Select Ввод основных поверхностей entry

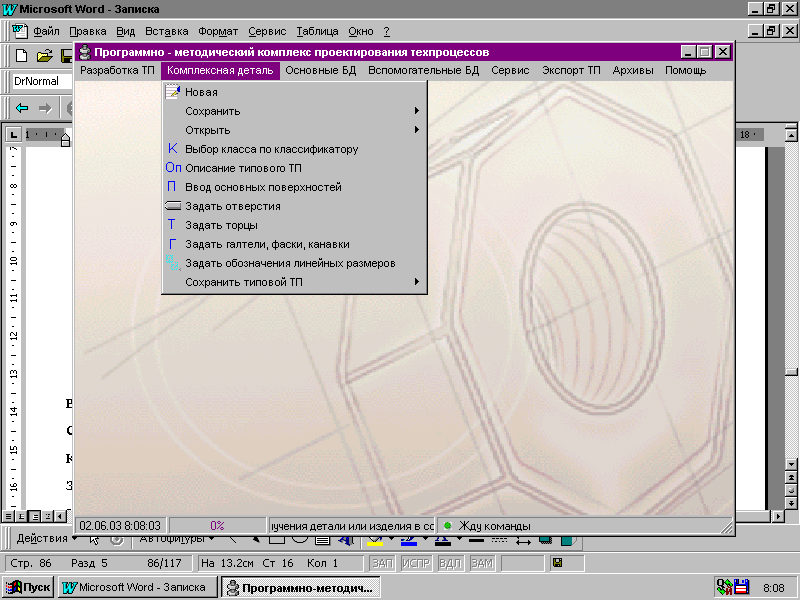(x=263, y=187)
